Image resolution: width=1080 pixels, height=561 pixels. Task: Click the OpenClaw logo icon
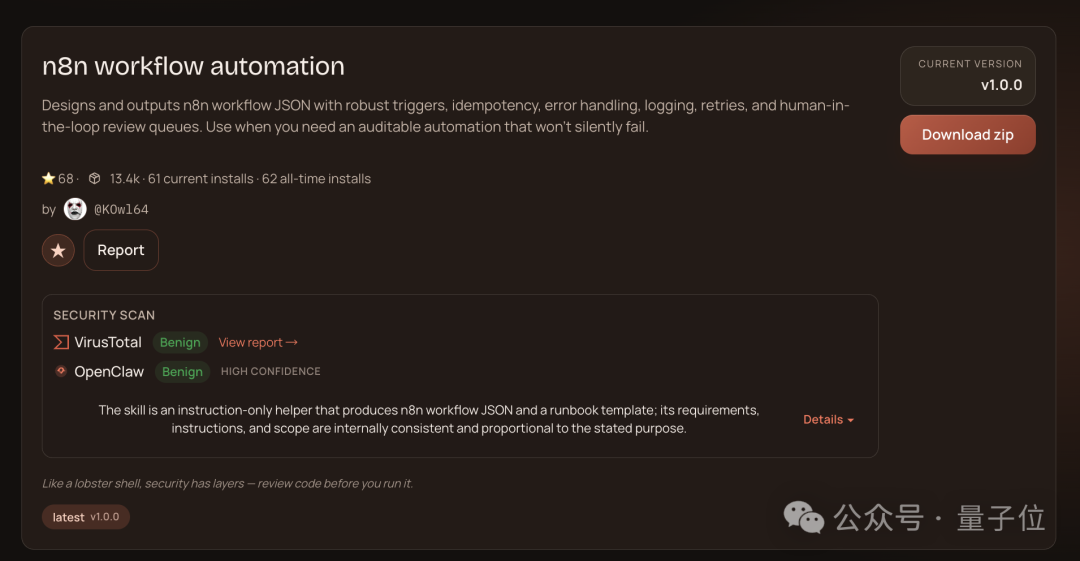point(61,371)
